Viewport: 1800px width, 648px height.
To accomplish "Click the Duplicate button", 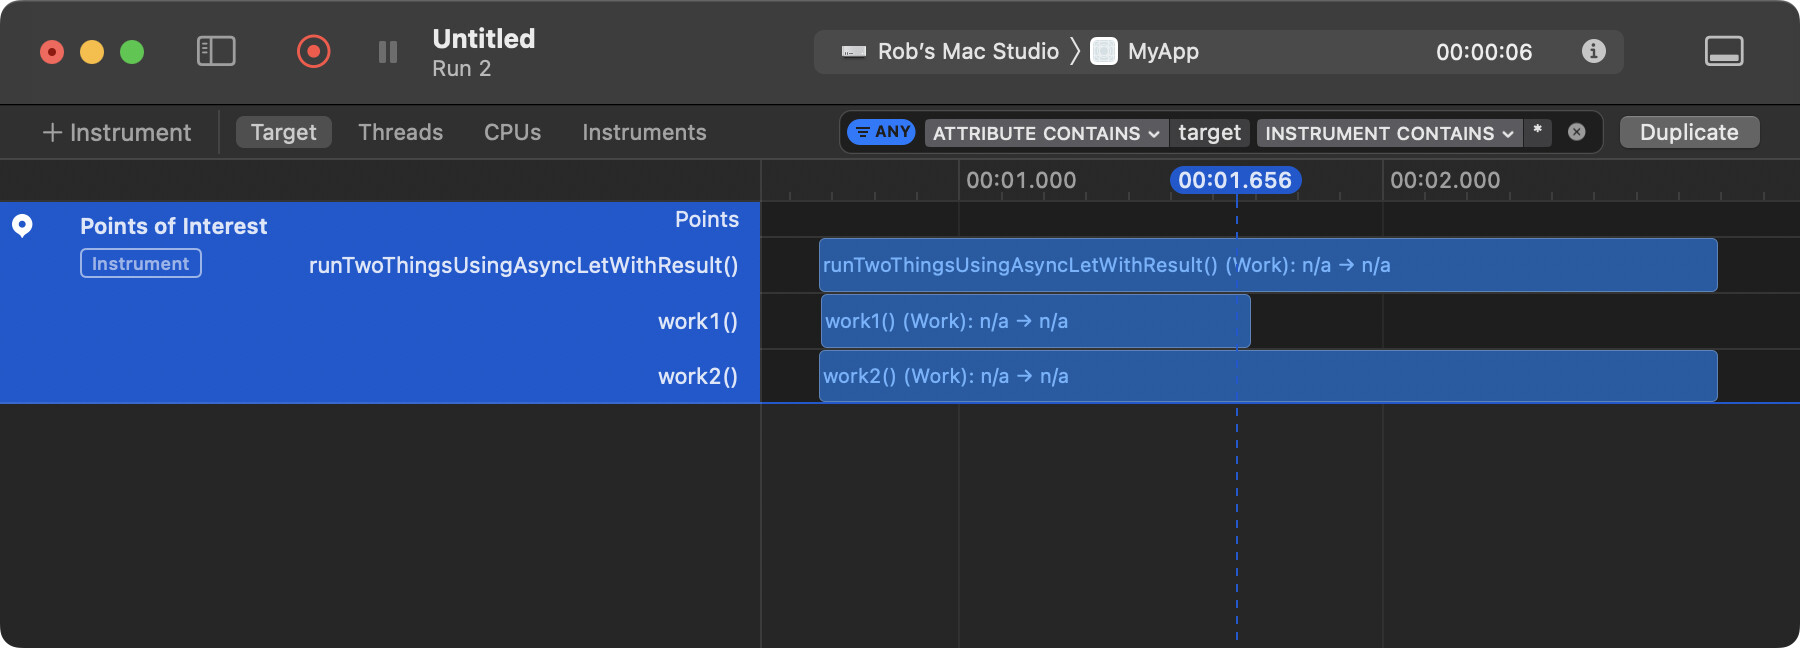I will pos(1689,132).
